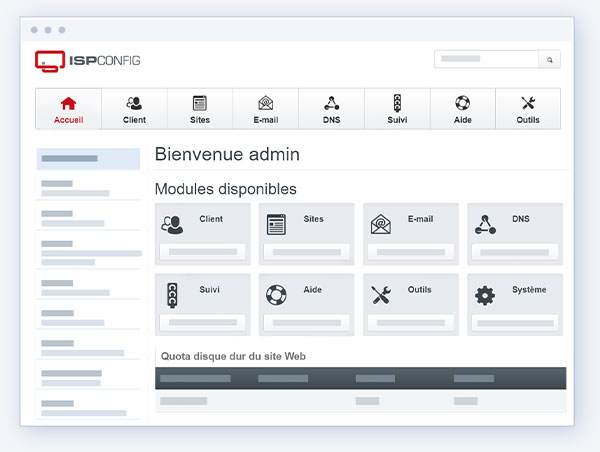Click 'Modules disponibles' heading
600x452 pixels.
(226, 189)
